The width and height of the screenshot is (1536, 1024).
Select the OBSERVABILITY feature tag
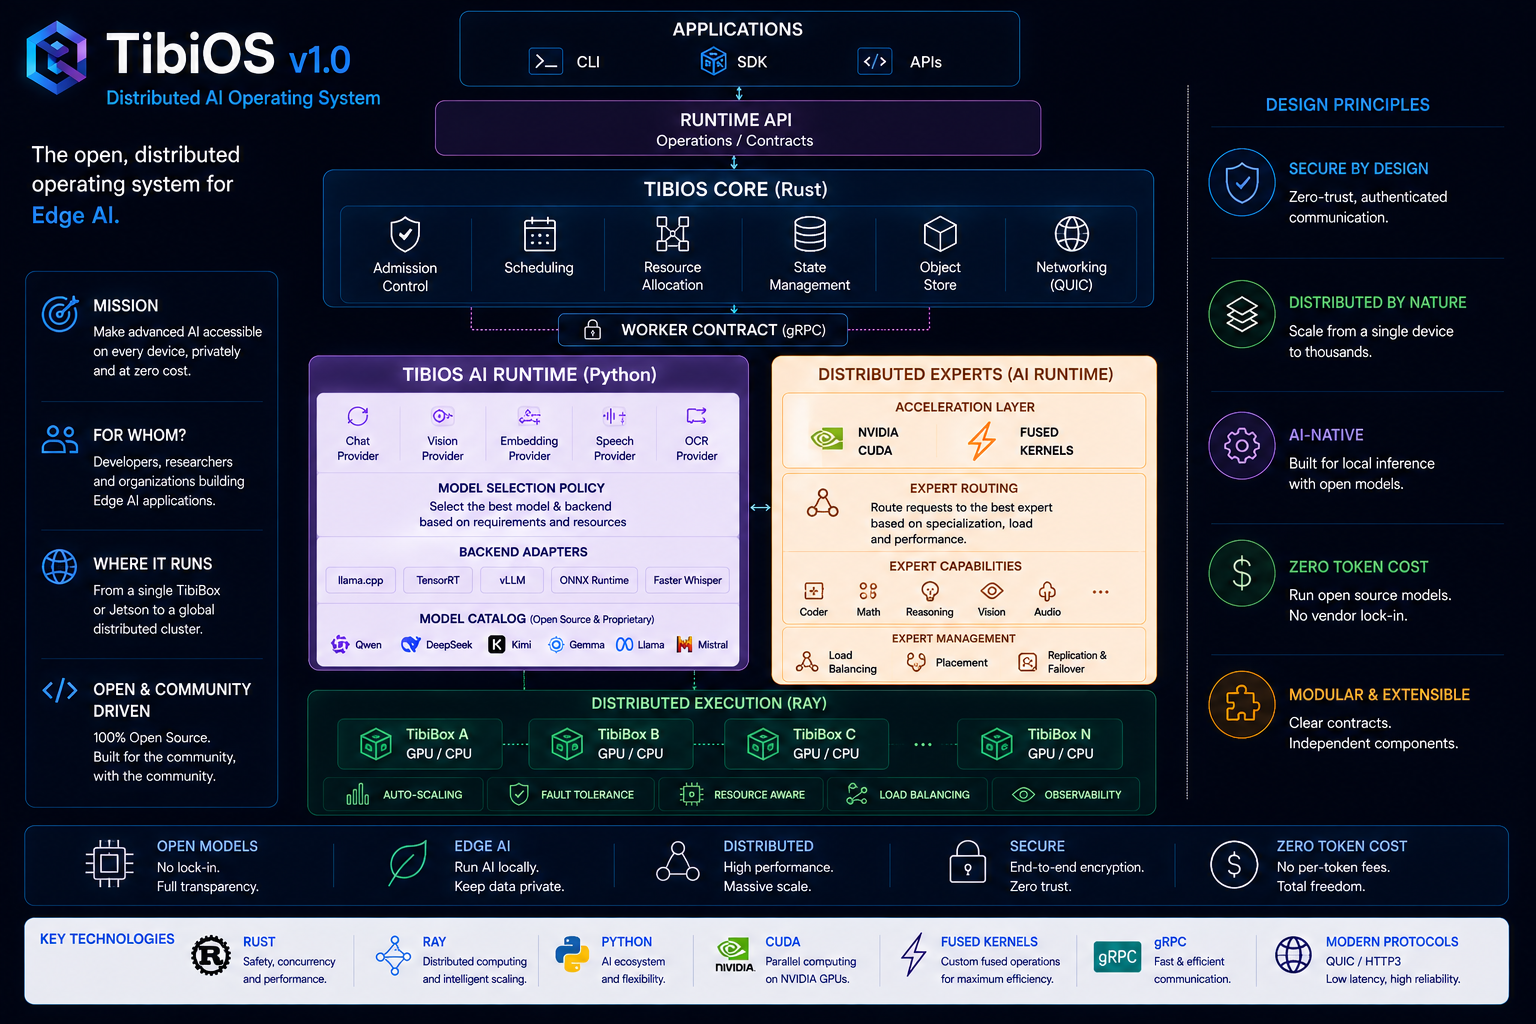tap(1066, 795)
